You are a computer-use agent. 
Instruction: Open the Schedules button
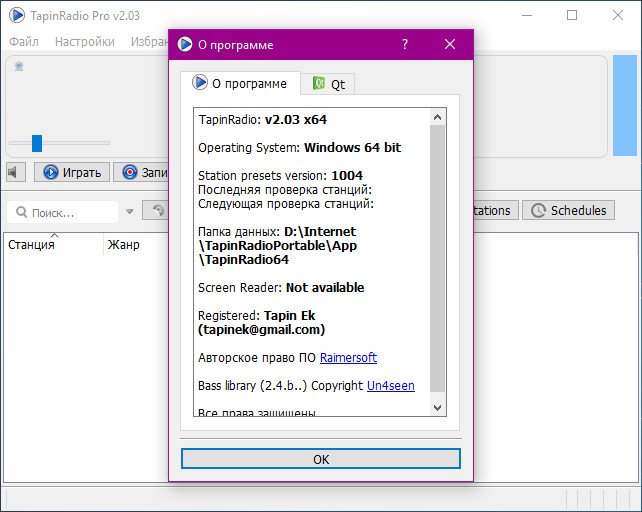pos(568,210)
